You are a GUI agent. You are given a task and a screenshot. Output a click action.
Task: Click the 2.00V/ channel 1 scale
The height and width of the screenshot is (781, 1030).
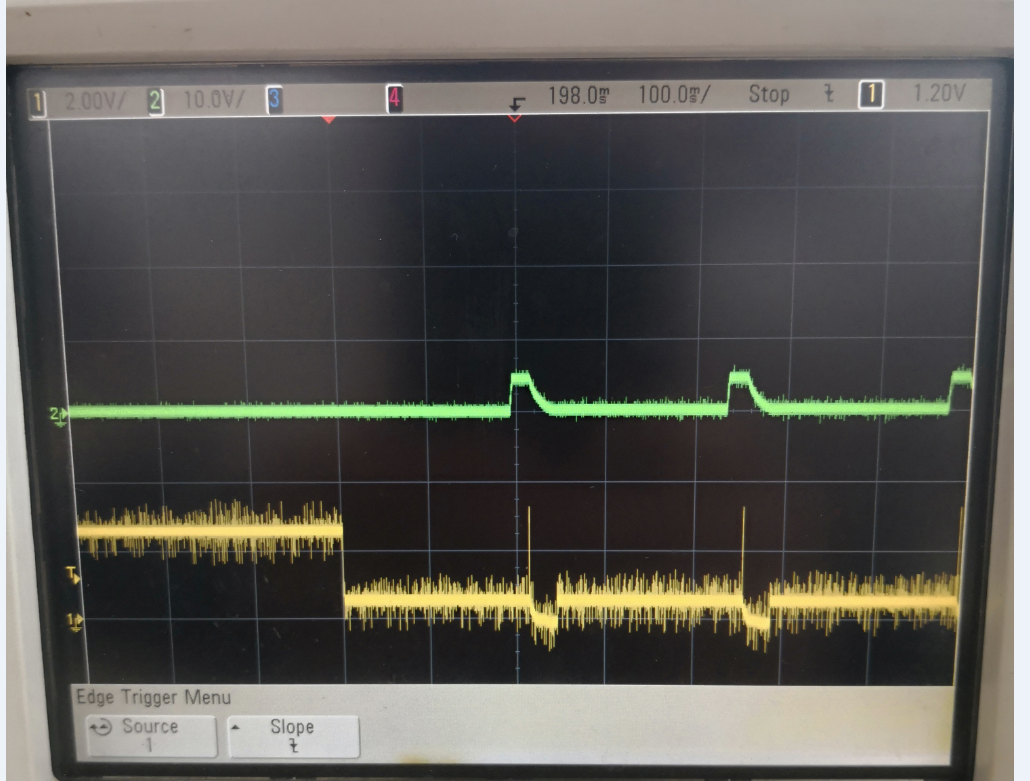coord(95,101)
